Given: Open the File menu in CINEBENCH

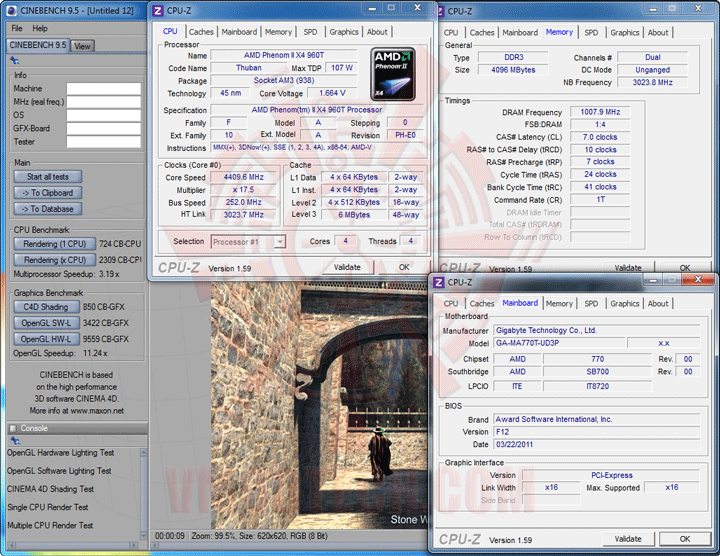Looking at the screenshot, I should point(16,28).
